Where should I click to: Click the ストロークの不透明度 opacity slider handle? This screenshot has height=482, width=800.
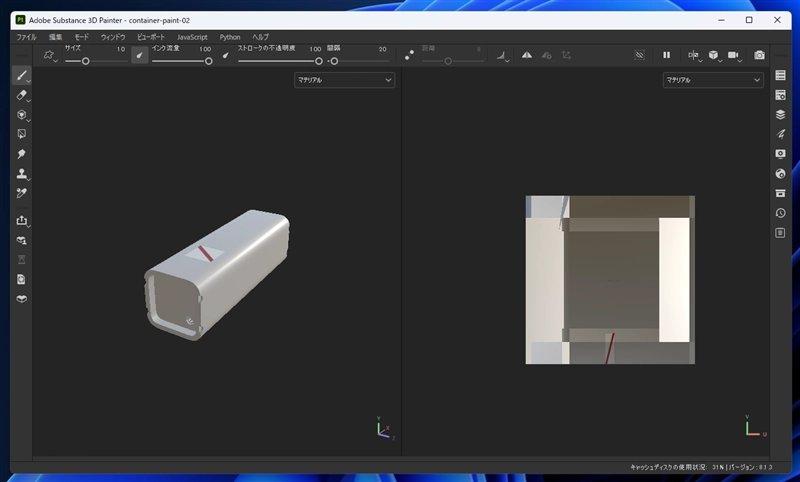click(319, 61)
